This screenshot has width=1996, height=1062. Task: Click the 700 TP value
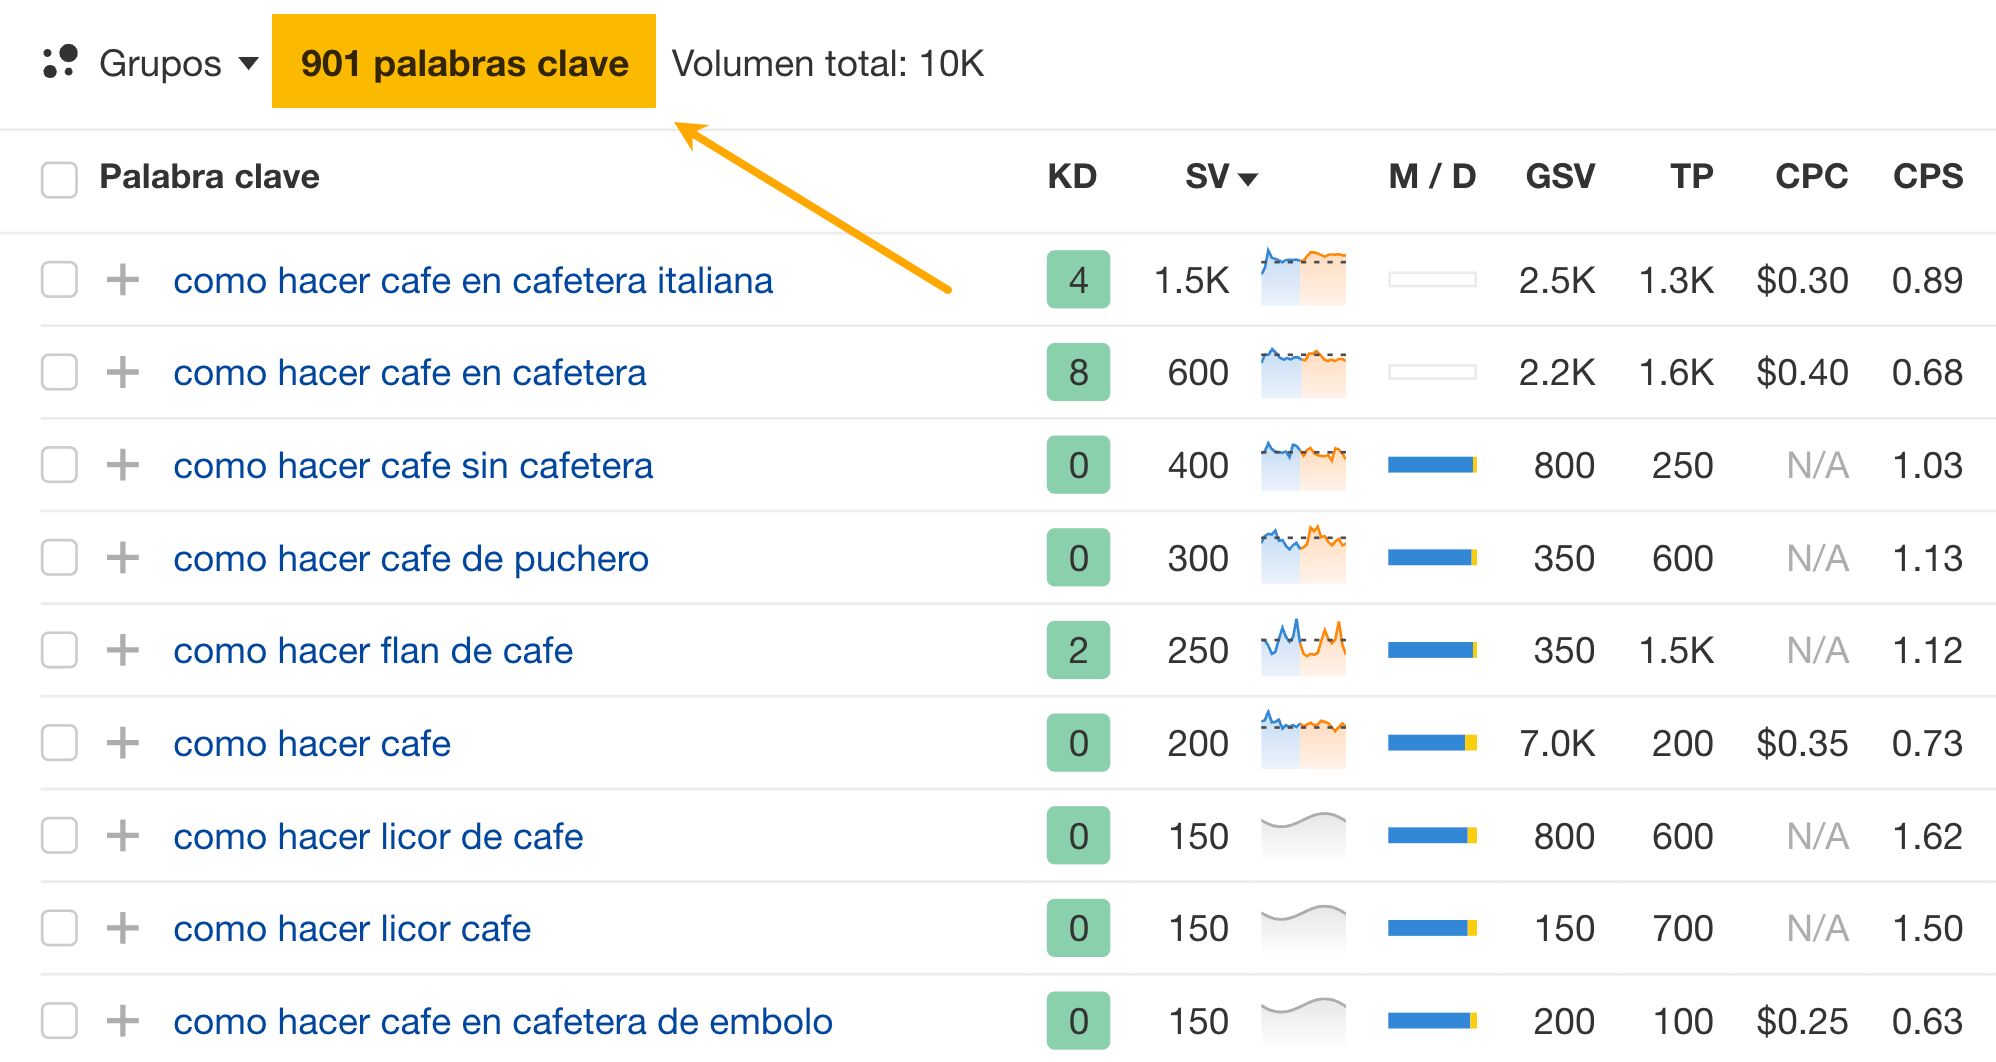(1683, 928)
